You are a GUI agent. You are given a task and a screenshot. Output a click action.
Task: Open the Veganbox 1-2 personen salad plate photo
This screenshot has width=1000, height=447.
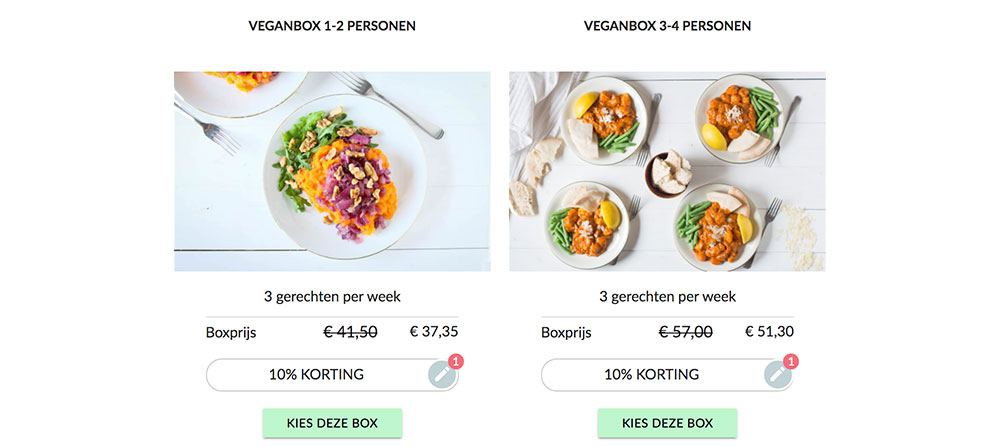tap(332, 171)
